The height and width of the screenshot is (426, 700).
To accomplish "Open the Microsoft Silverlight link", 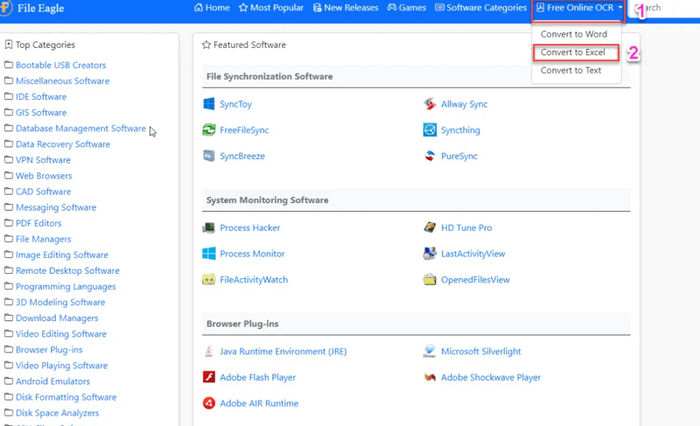I will 481,351.
